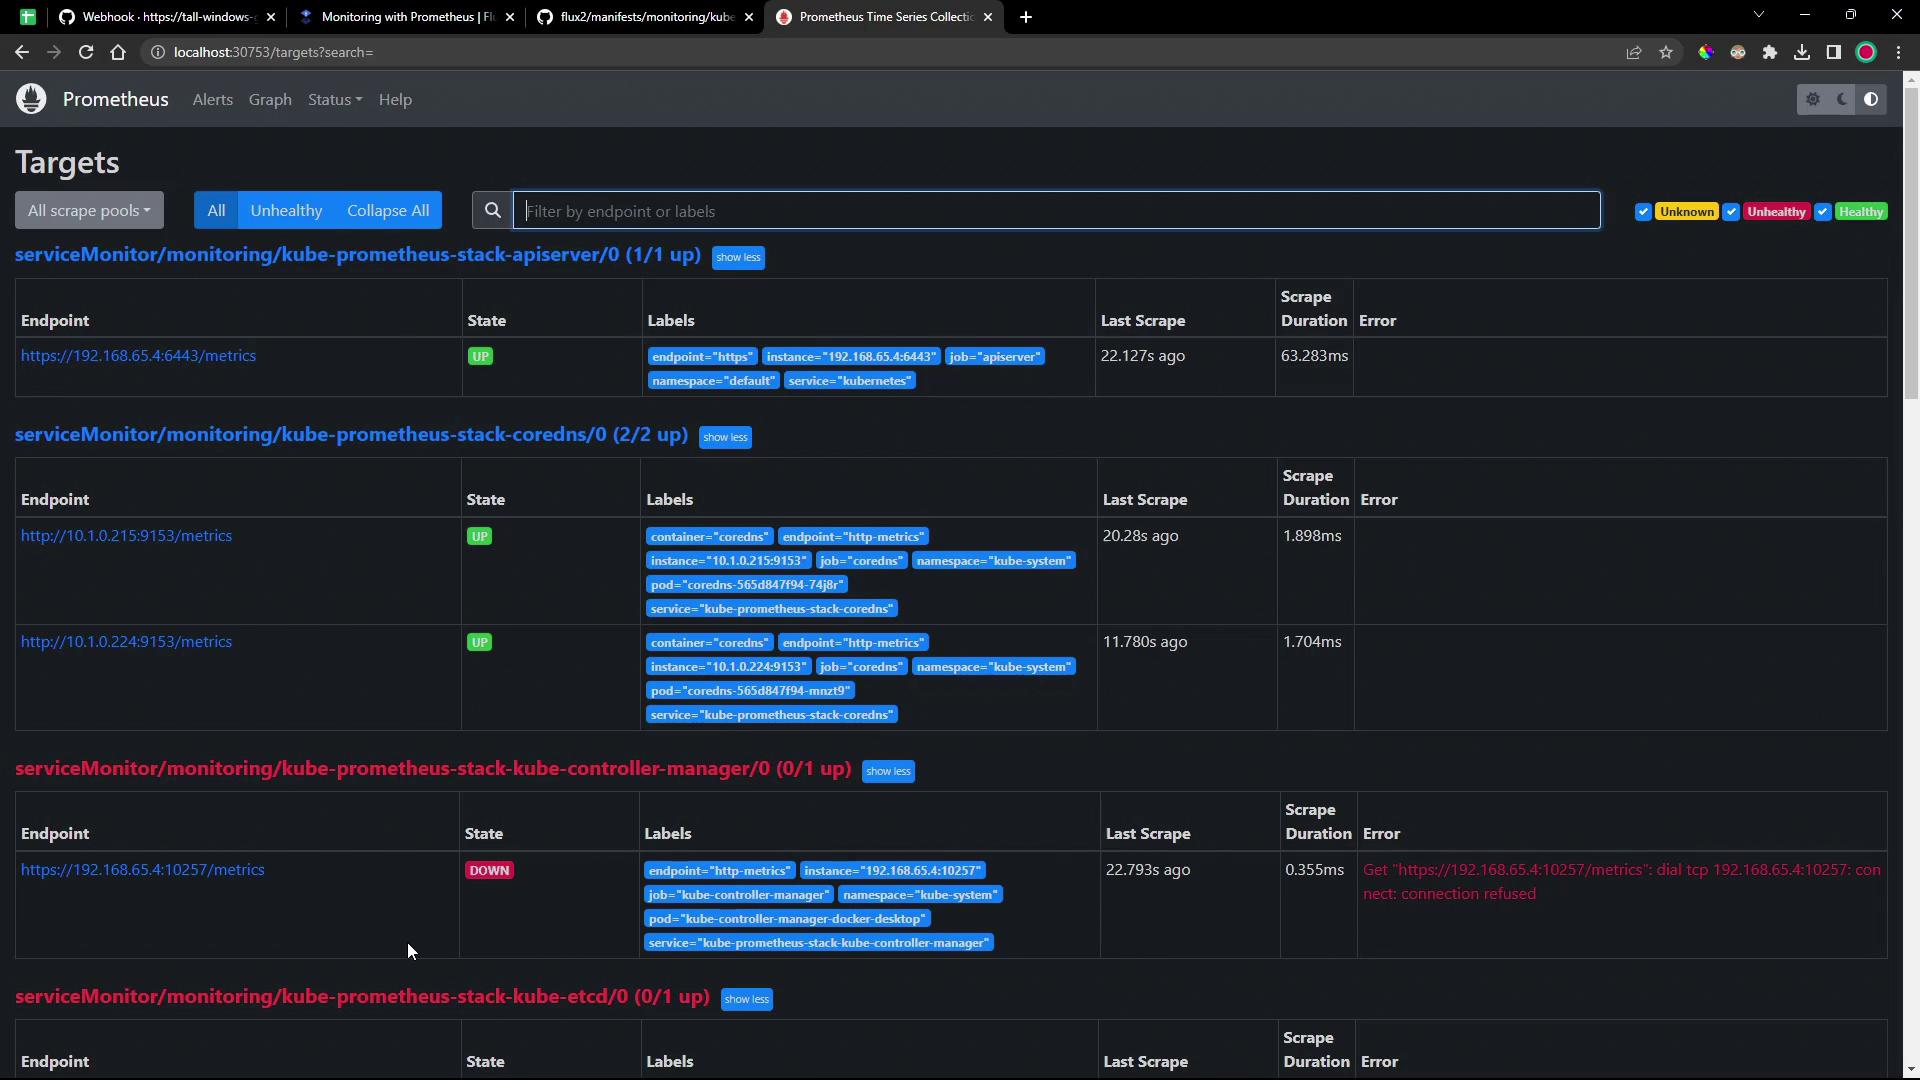The image size is (1920, 1080).
Task: Open the Alerts navigation item
Action: (212, 100)
